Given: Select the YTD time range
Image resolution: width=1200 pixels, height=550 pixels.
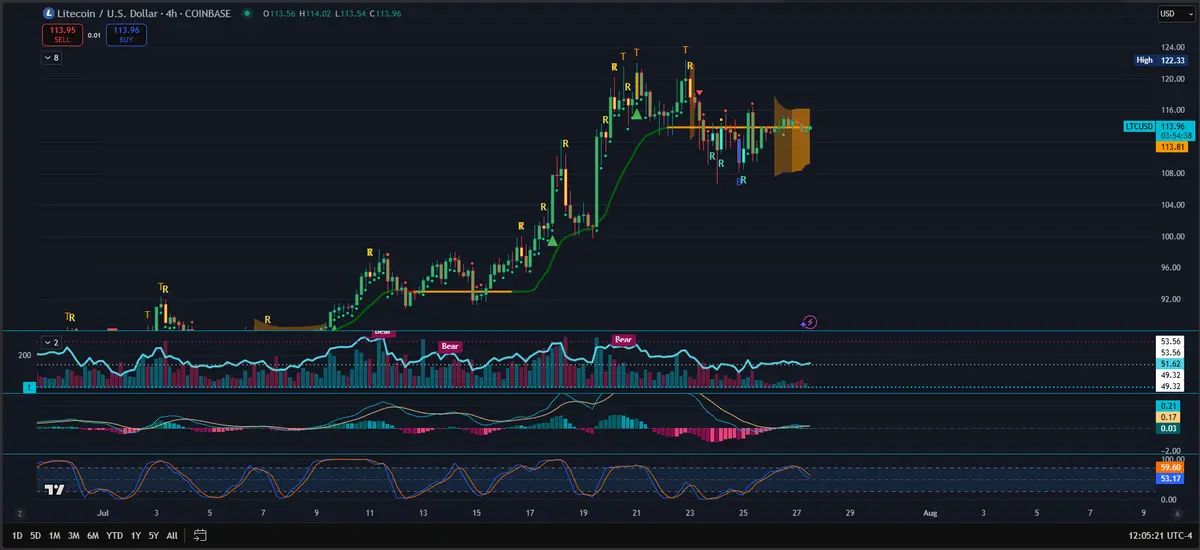Looking at the screenshot, I should click(x=115, y=535).
